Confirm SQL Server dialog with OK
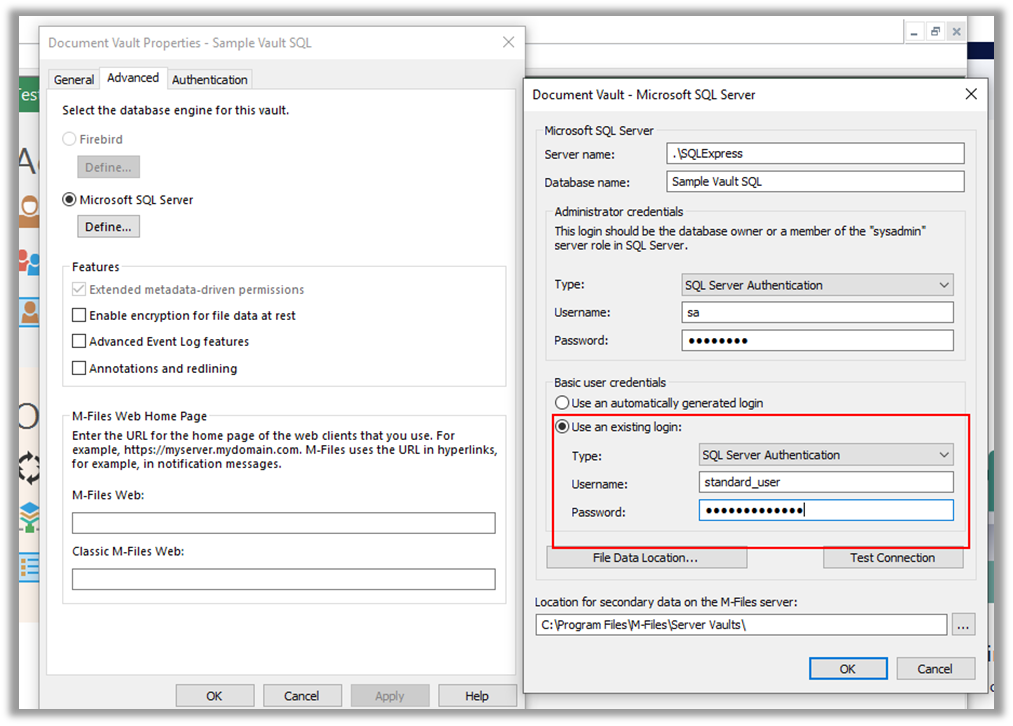1013x726 pixels. (848, 669)
